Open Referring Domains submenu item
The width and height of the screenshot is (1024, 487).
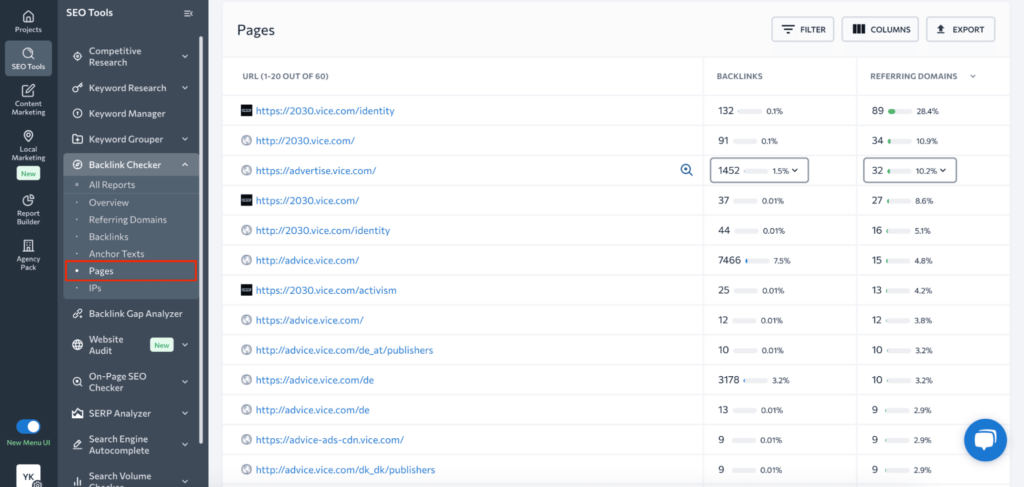130,219
